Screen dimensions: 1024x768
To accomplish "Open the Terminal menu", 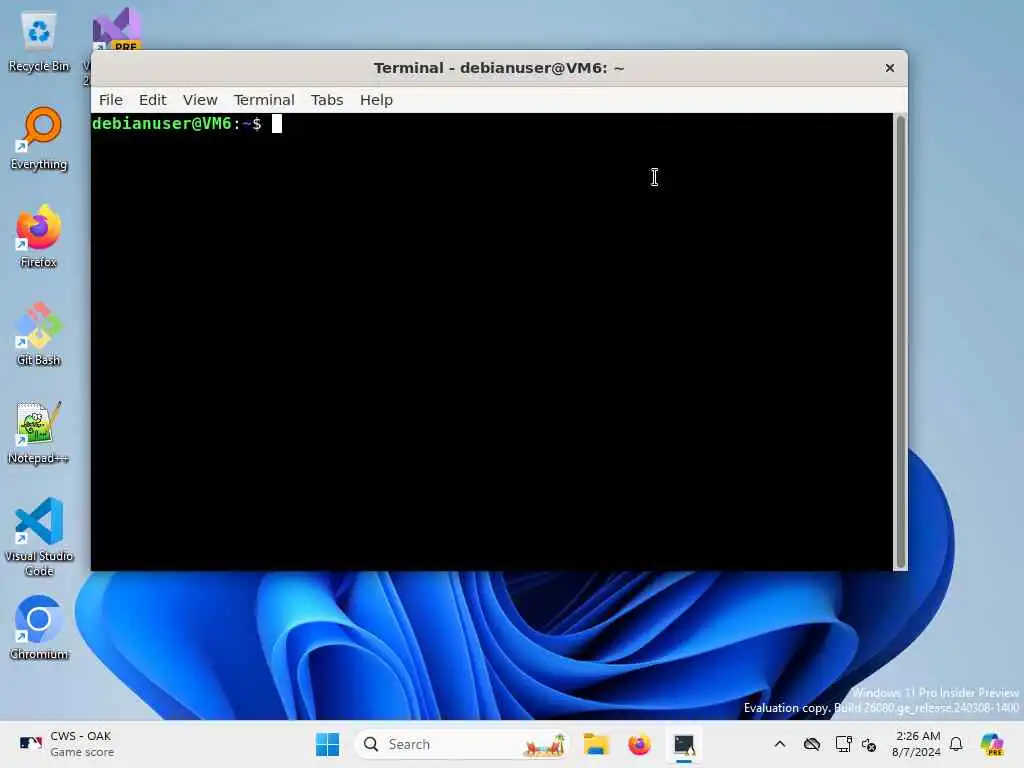I will point(264,100).
